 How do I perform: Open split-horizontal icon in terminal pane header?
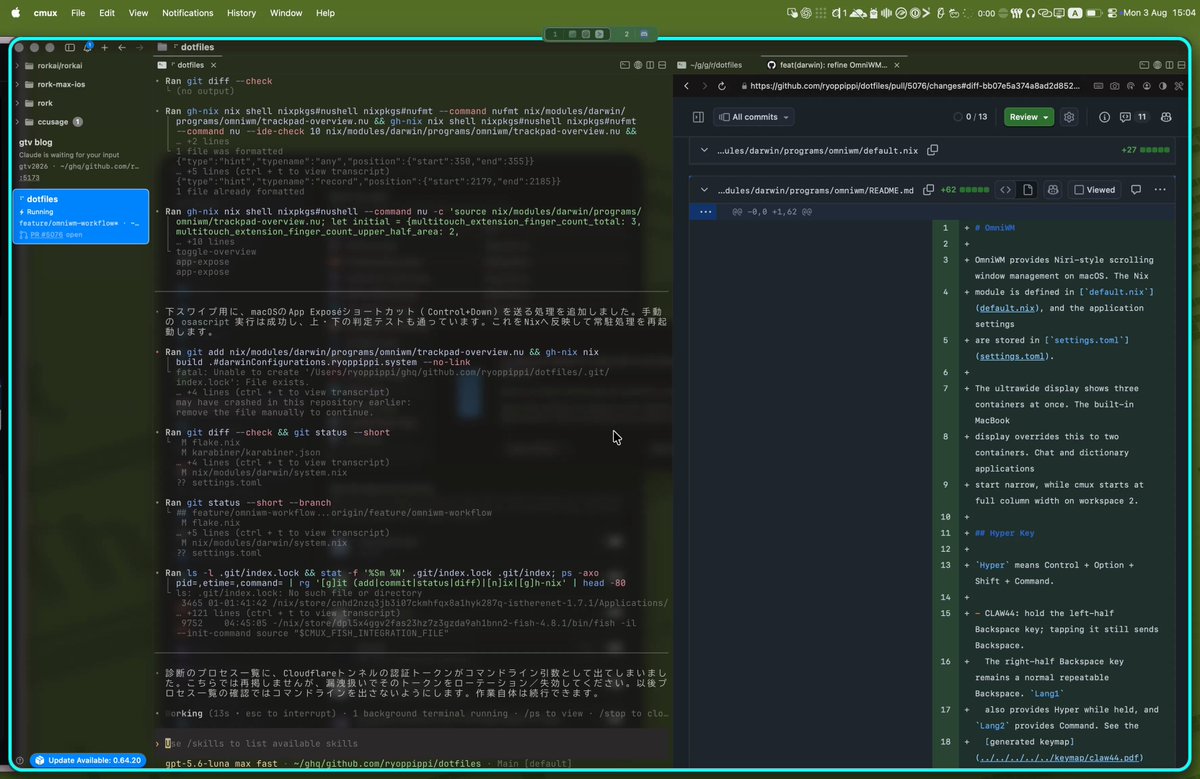click(650, 65)
